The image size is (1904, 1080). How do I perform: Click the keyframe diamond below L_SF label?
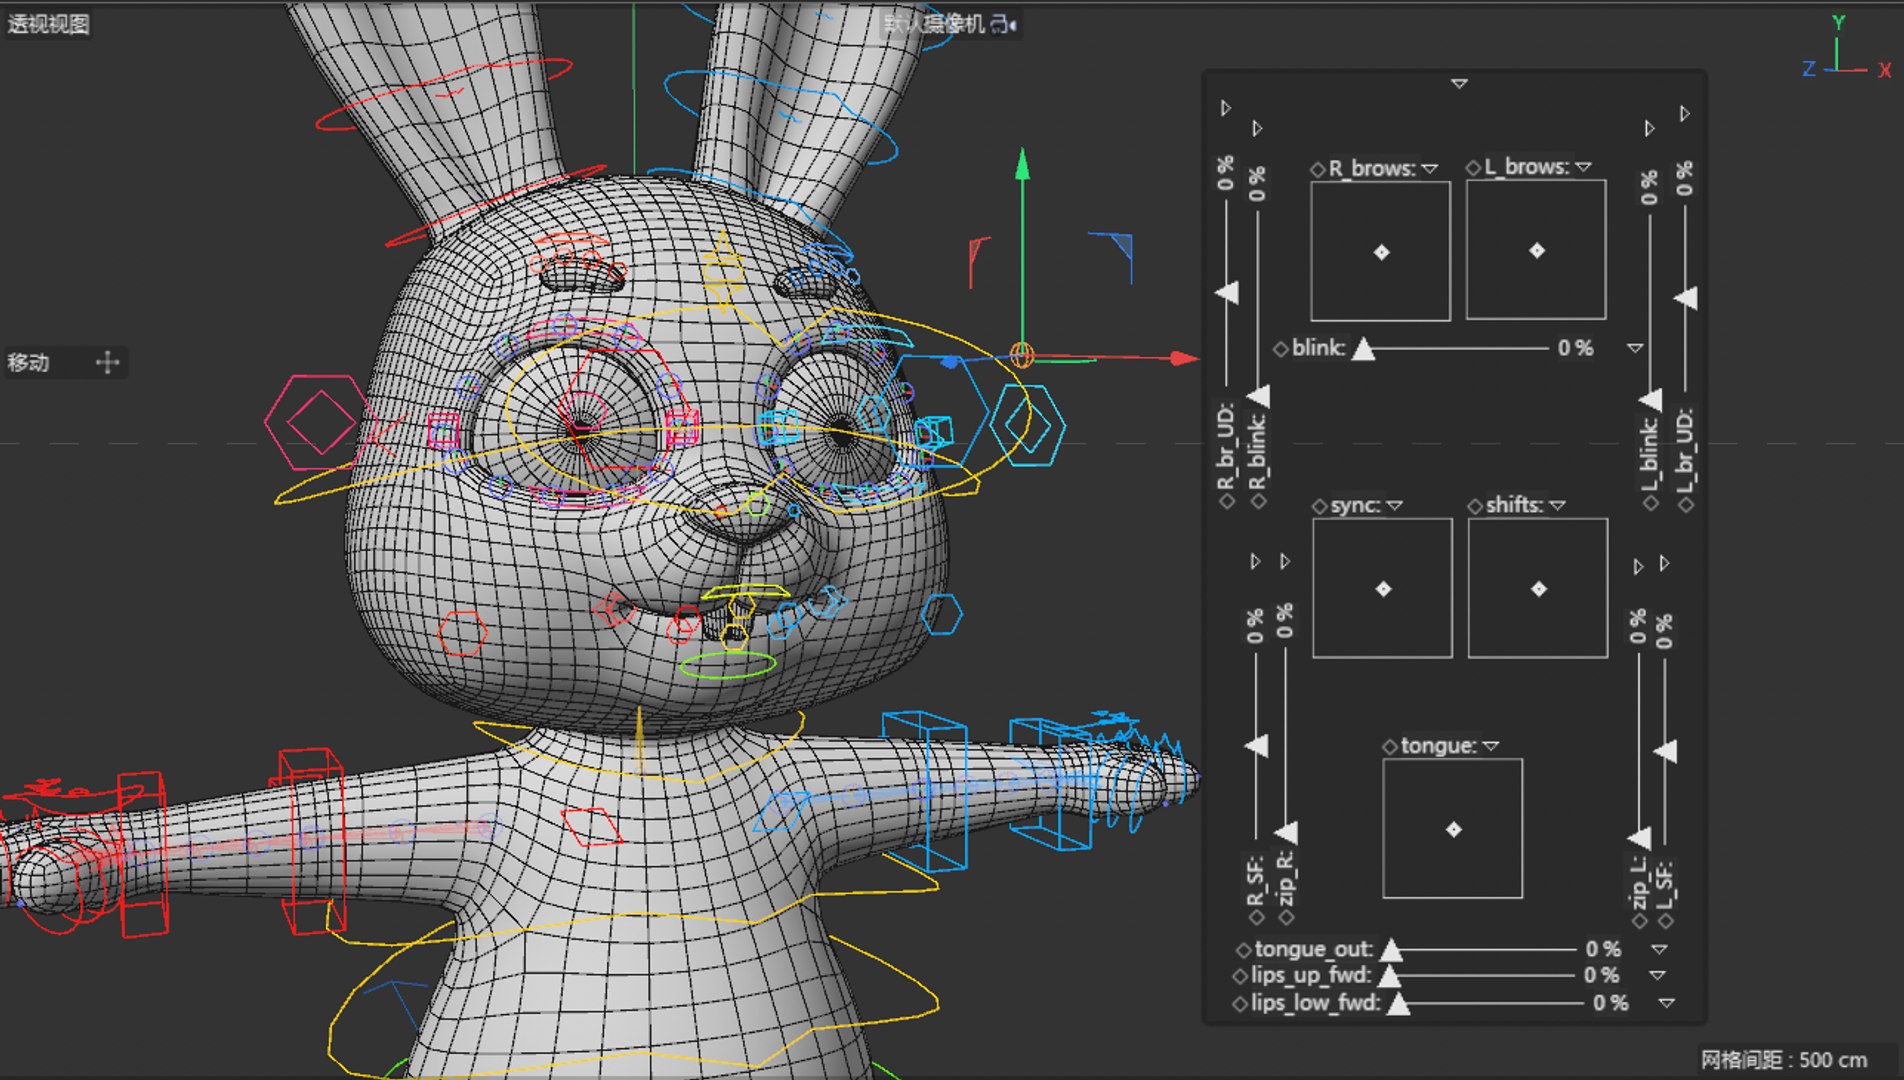click(x=1665, y=920)
